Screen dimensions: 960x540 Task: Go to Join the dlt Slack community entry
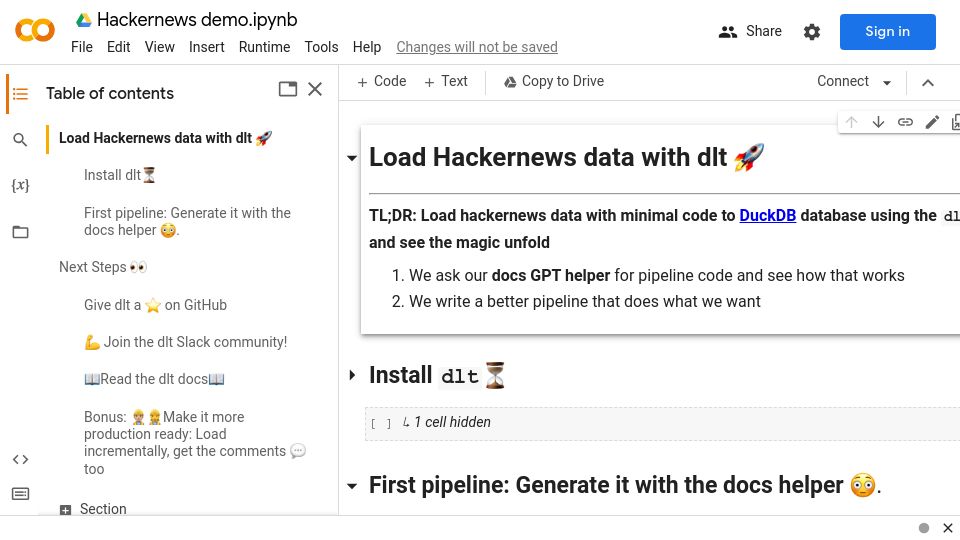[x=186, y=342]
